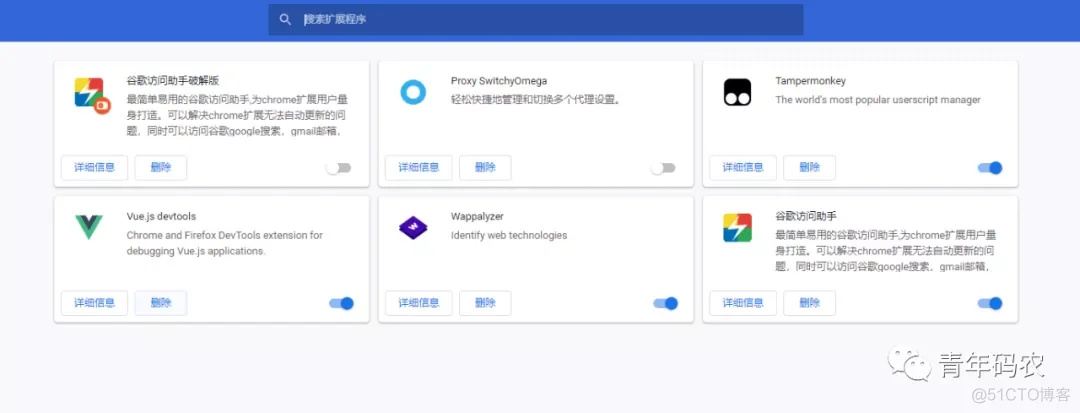Click the Wappalyzer purple icon
1080x413 pixels.
[413, 228]
